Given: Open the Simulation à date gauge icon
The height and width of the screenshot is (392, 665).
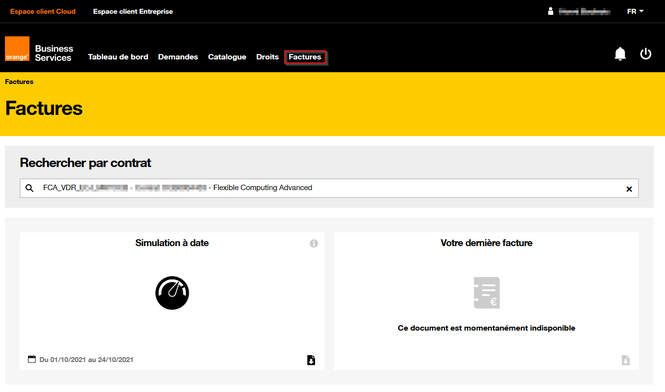Looking at the screenshot, I should pyautogui.click(x=172, y=293).
